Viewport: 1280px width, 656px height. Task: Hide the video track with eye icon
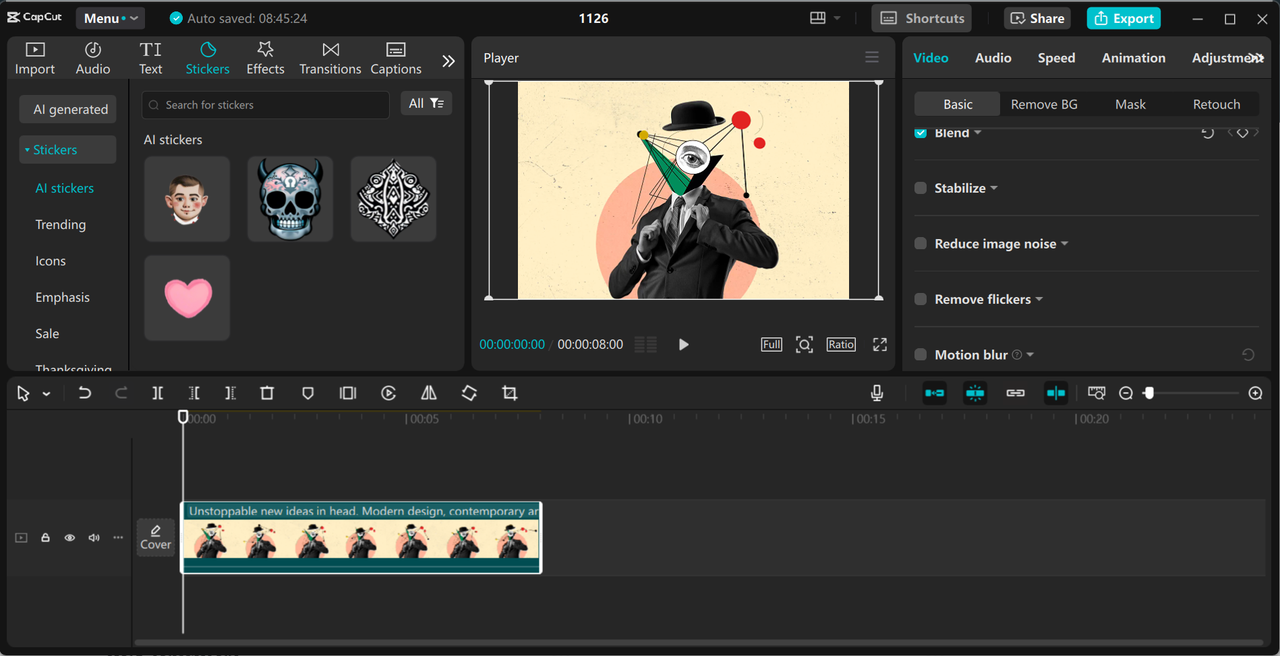tap(69, 538)
